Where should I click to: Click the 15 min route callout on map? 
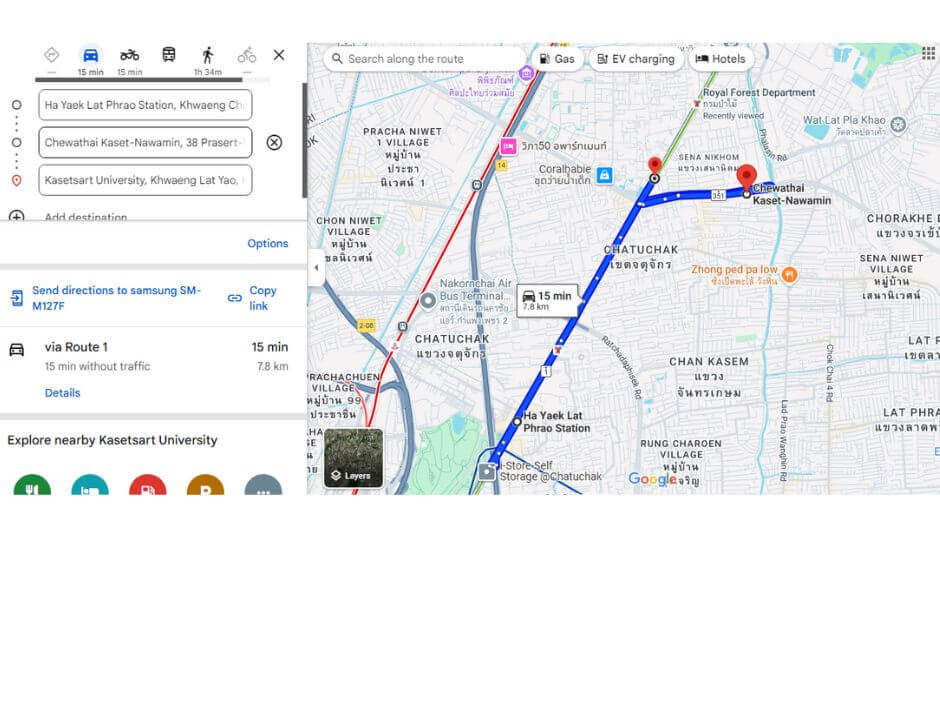547,300
